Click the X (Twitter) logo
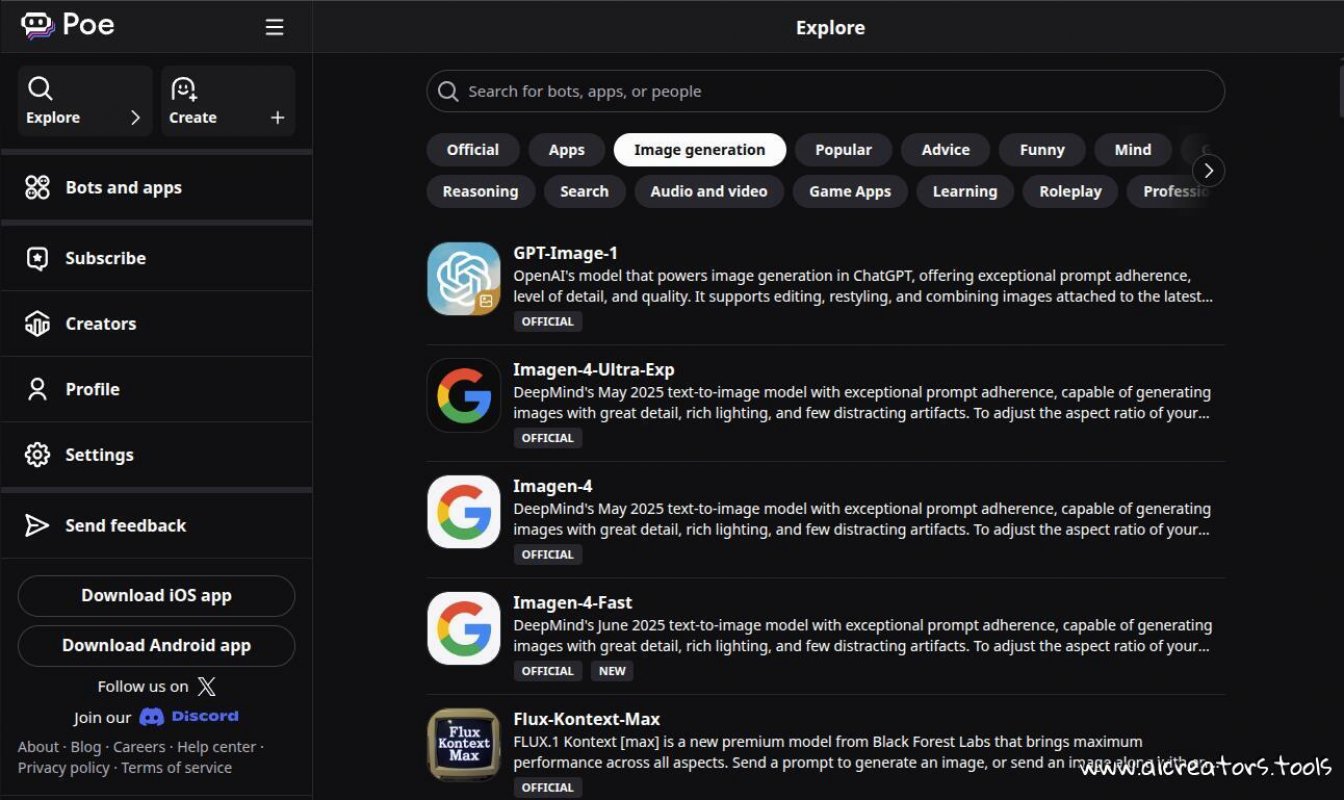Viewport: 1344px width, 800px height. [x=206, y=686]
